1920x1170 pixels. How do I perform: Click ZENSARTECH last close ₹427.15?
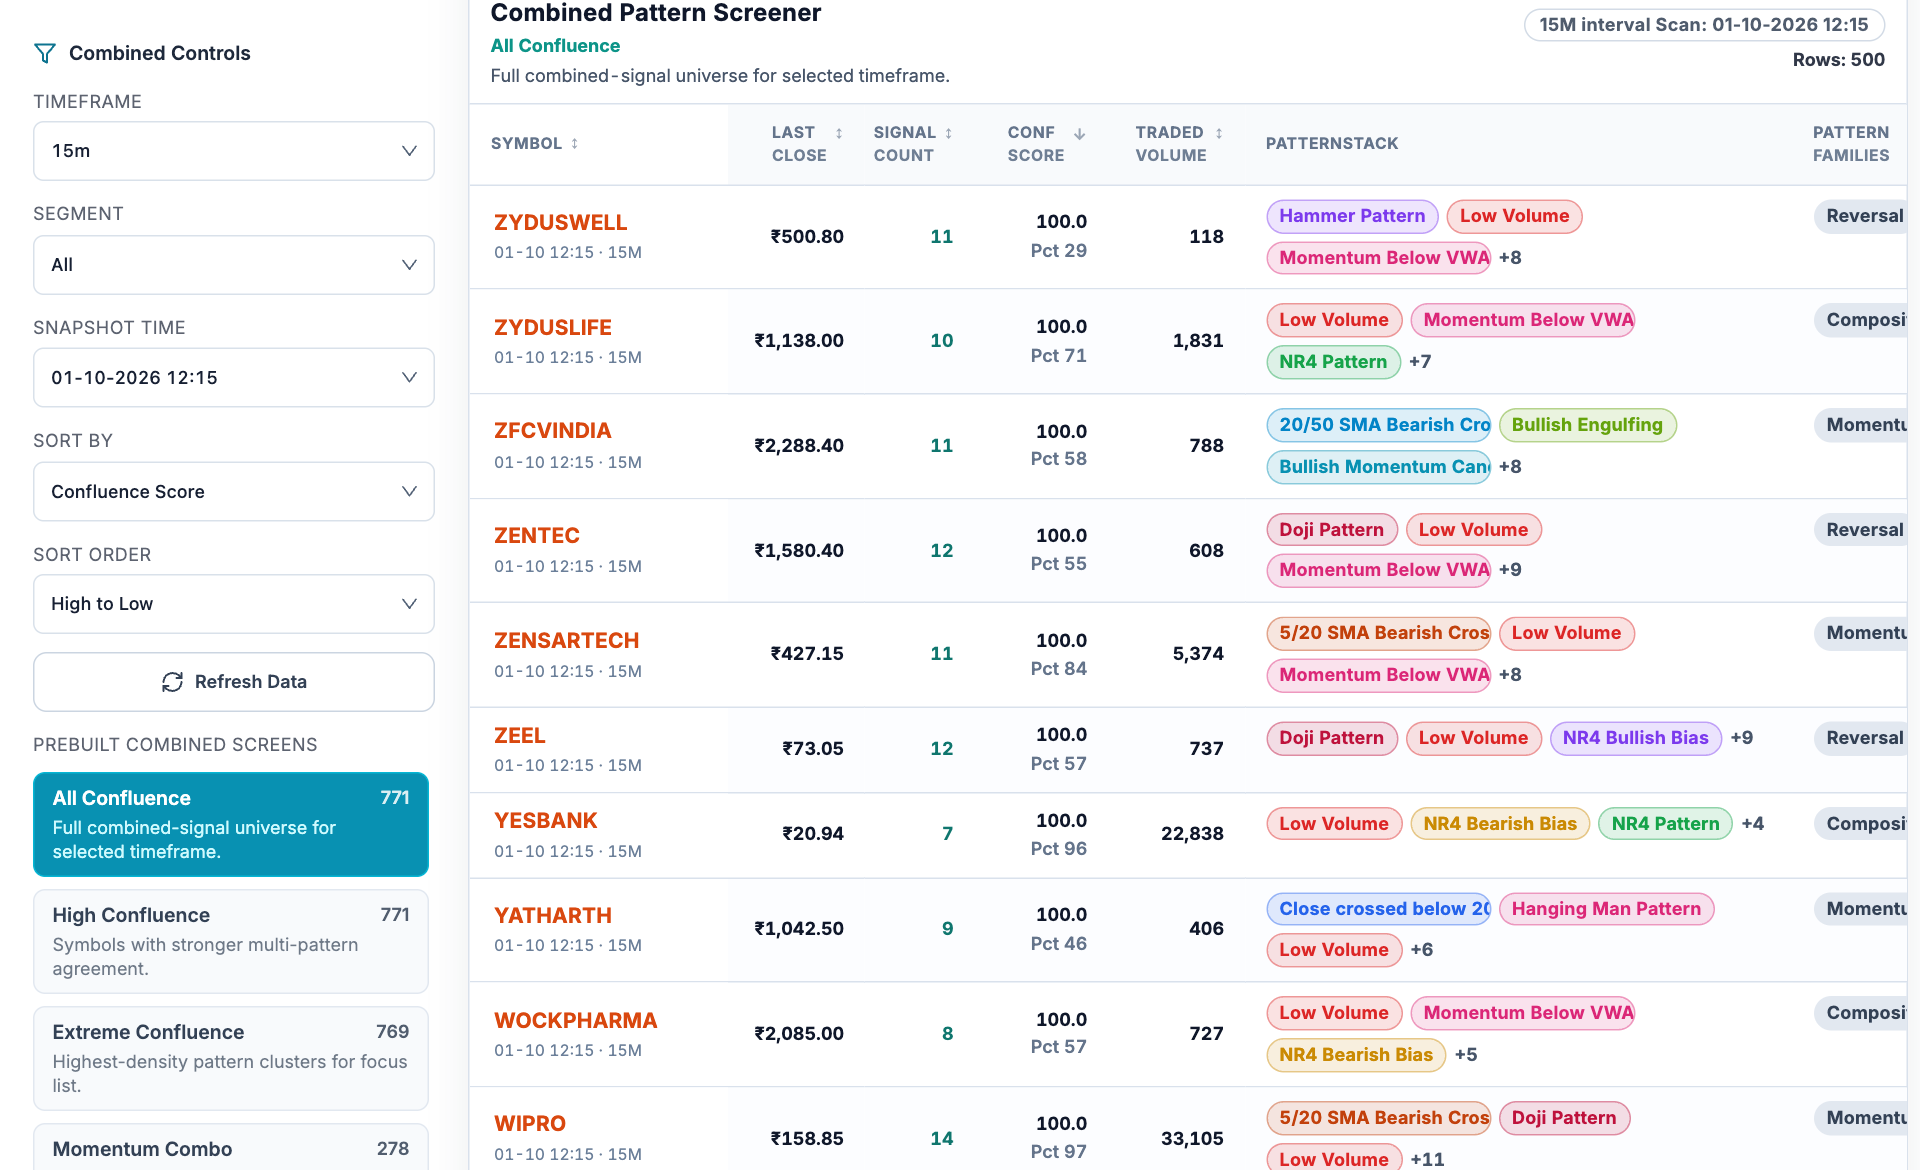[806, 654]
